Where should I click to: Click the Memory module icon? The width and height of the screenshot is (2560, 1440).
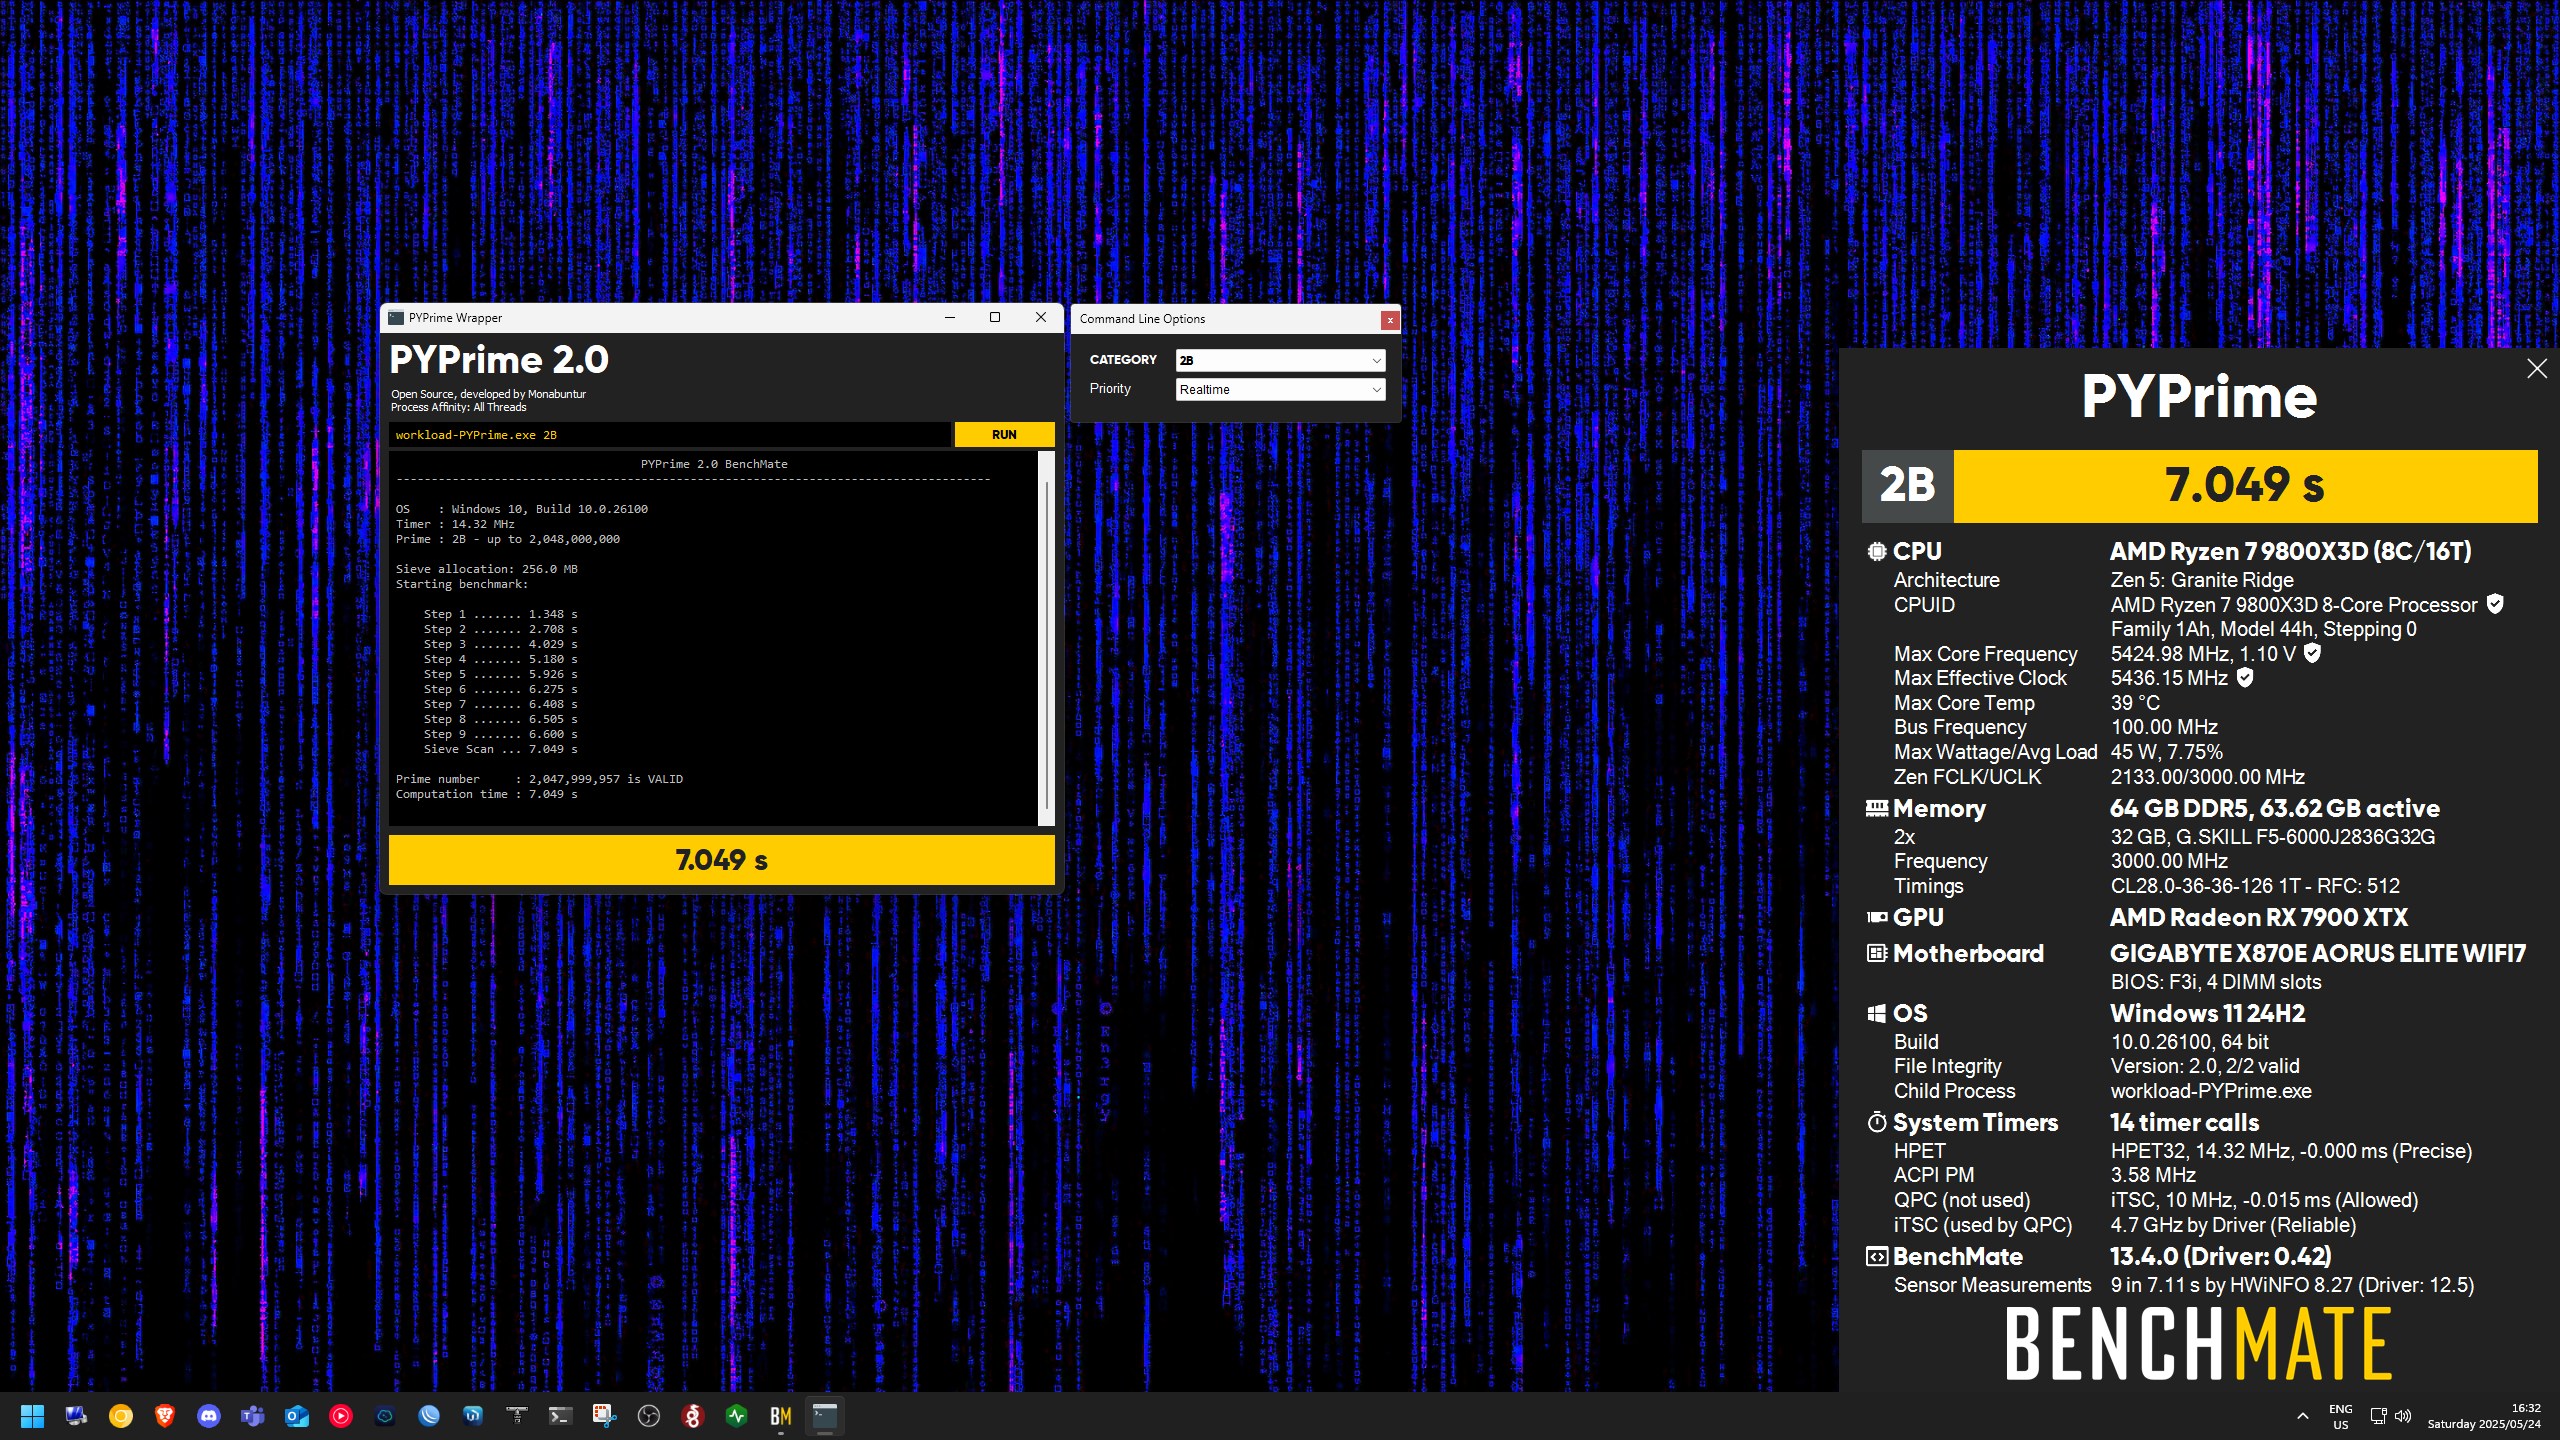coord(1876,808)
